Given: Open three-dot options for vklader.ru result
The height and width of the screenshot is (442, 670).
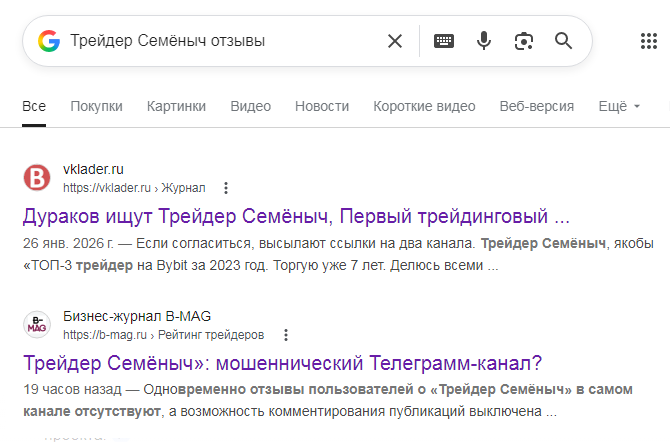Looking at the screenshot, I should click(226, 188).
